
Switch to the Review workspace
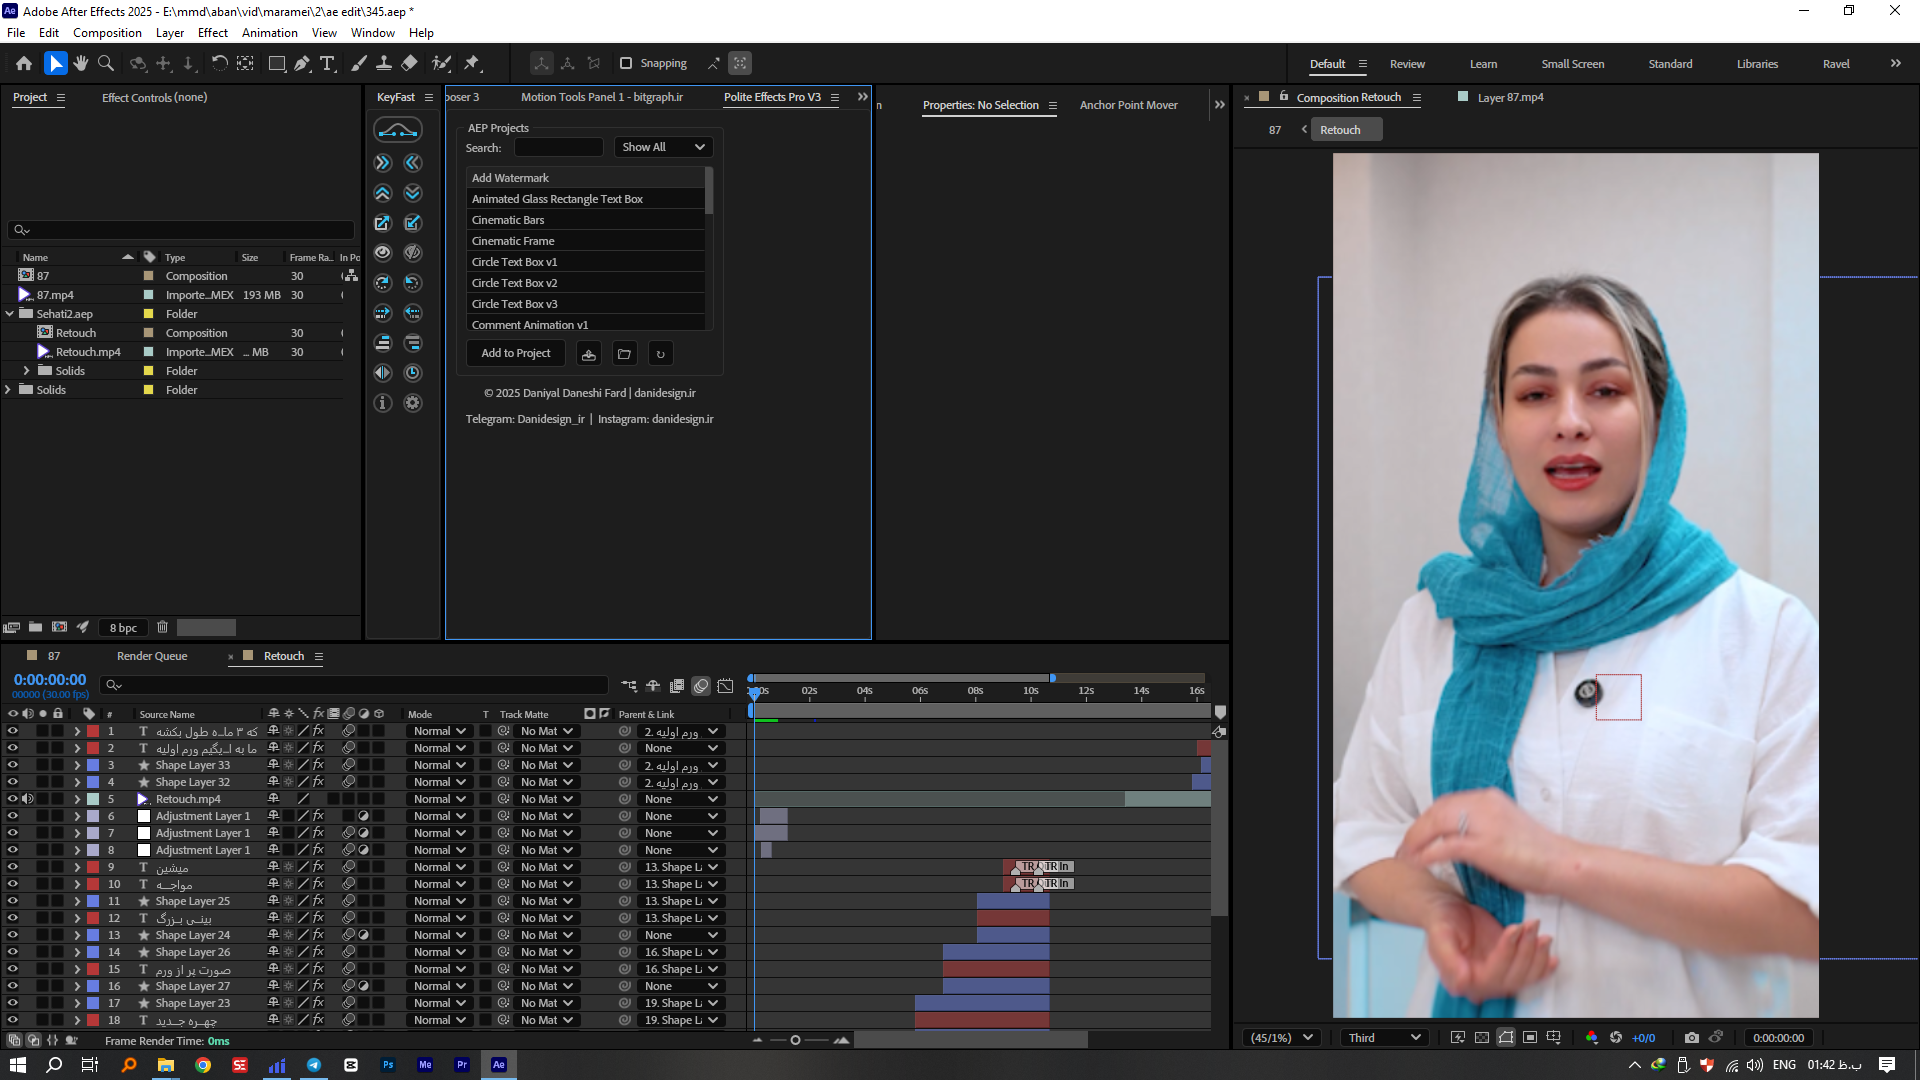[x=1407, y=64]
